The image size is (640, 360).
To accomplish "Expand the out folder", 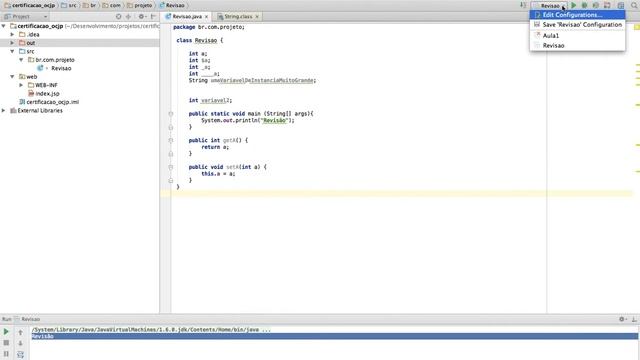I will click(12, 43).
